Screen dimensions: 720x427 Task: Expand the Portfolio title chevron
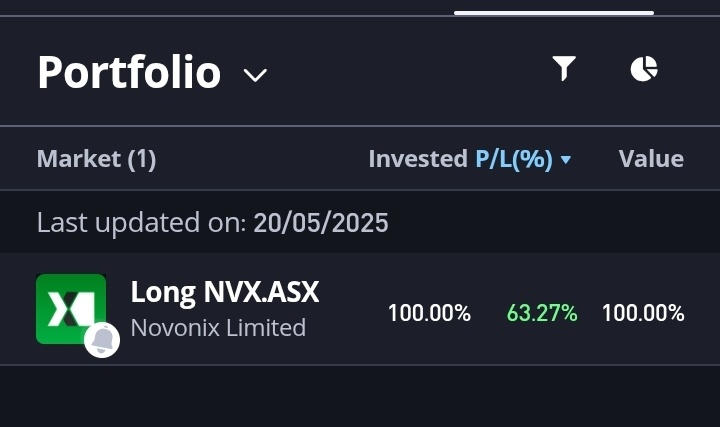point(255,75)
